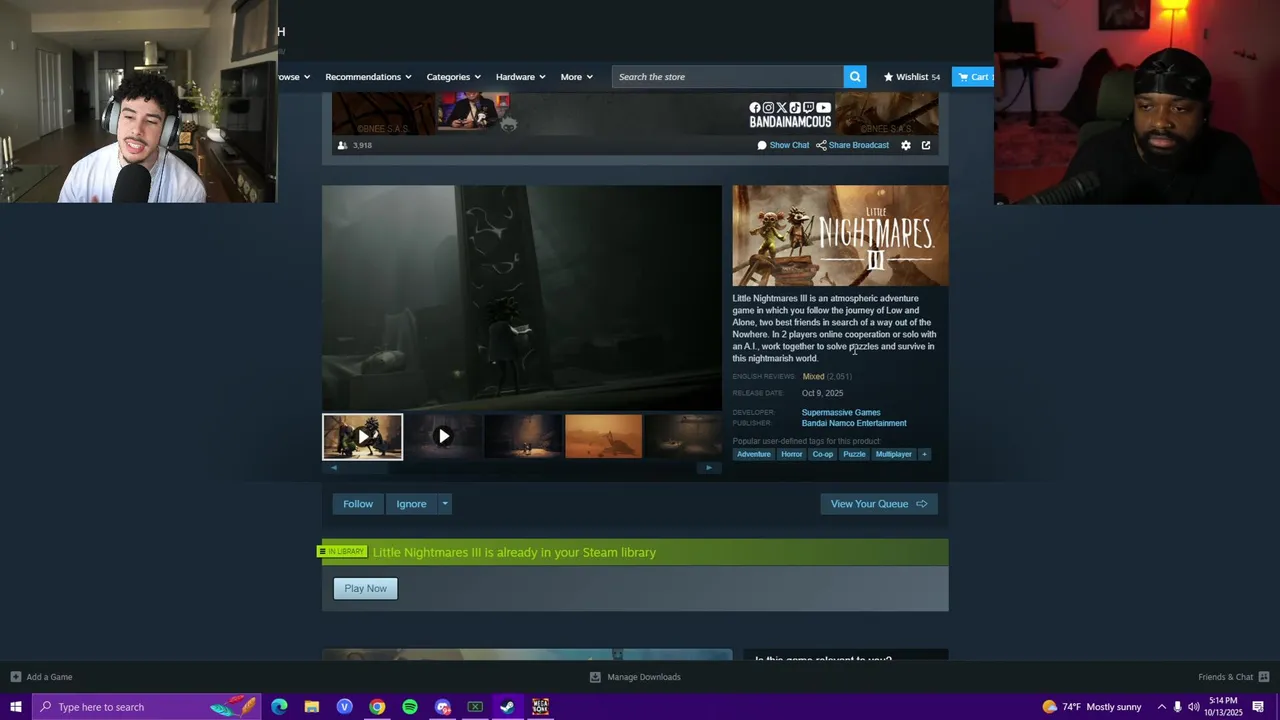
Task: Open the Wishlist with star icon
Action: (x=911, y=77)
